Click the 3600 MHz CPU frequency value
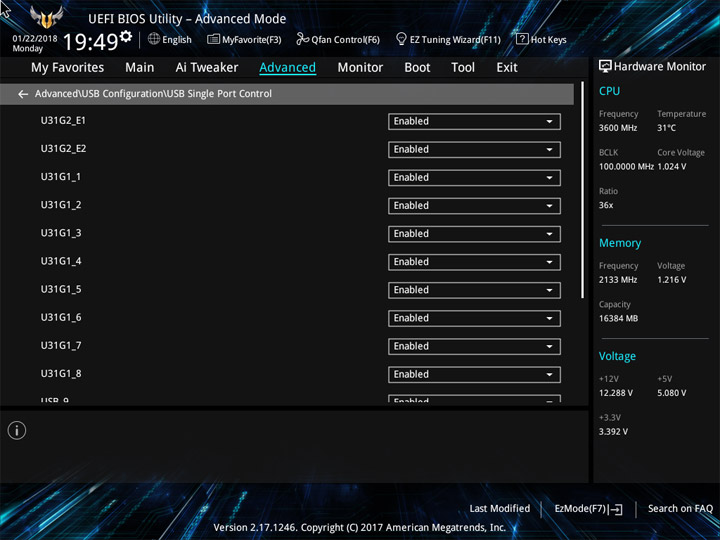This screenshot has width=720, height=540. [618, 128]
